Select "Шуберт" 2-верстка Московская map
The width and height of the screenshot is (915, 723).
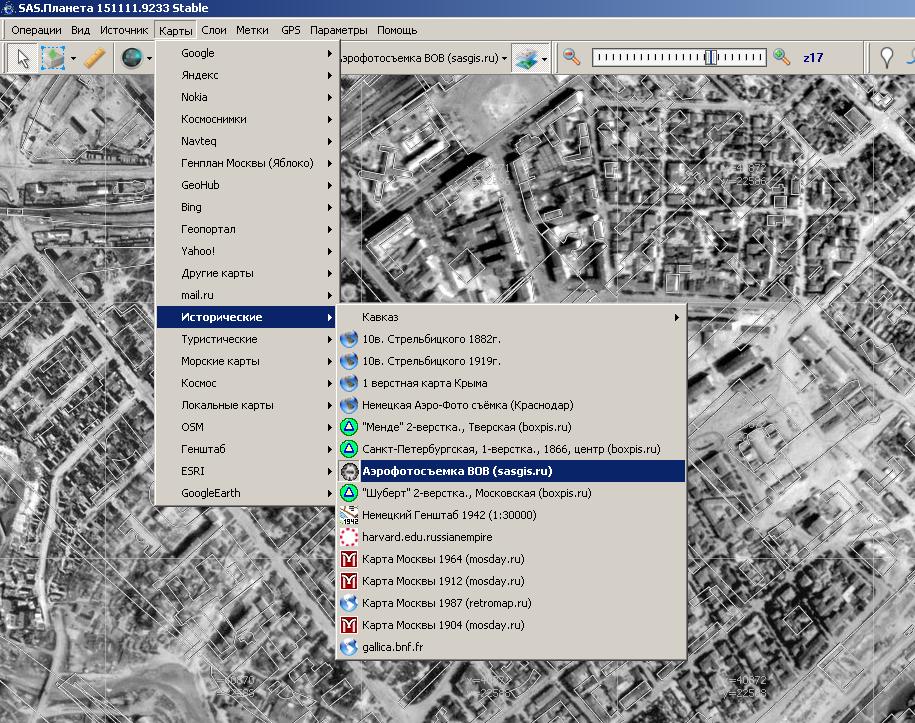(511, 493)
